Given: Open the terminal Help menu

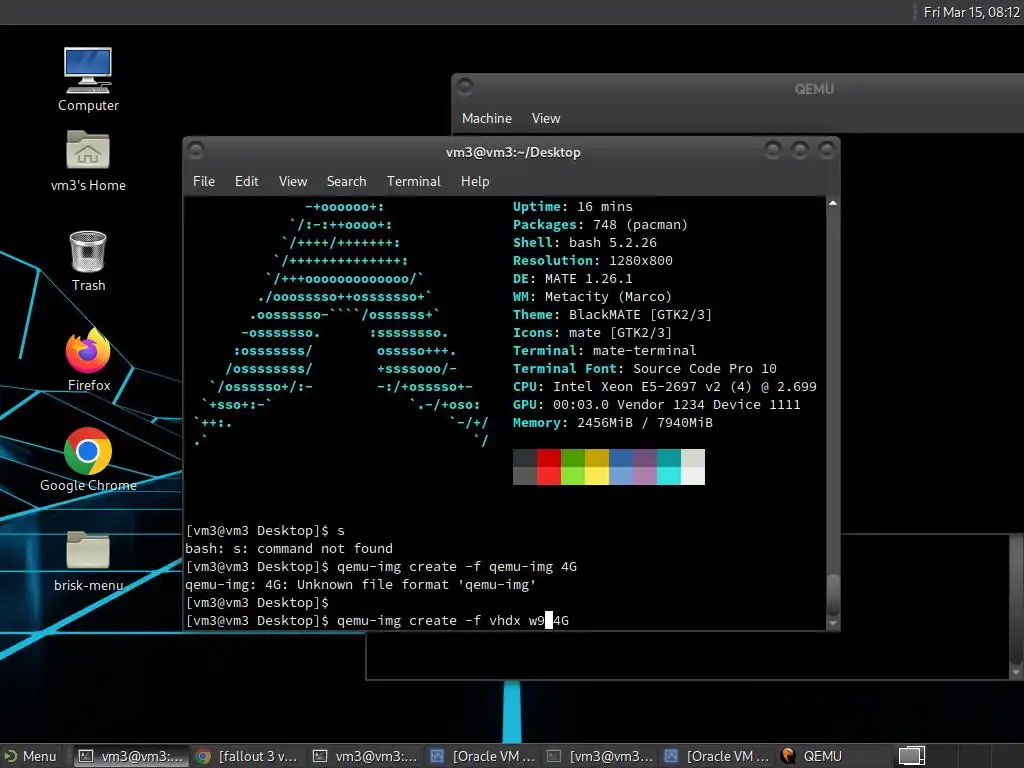Looking at the screenshot, I should 475,182.
